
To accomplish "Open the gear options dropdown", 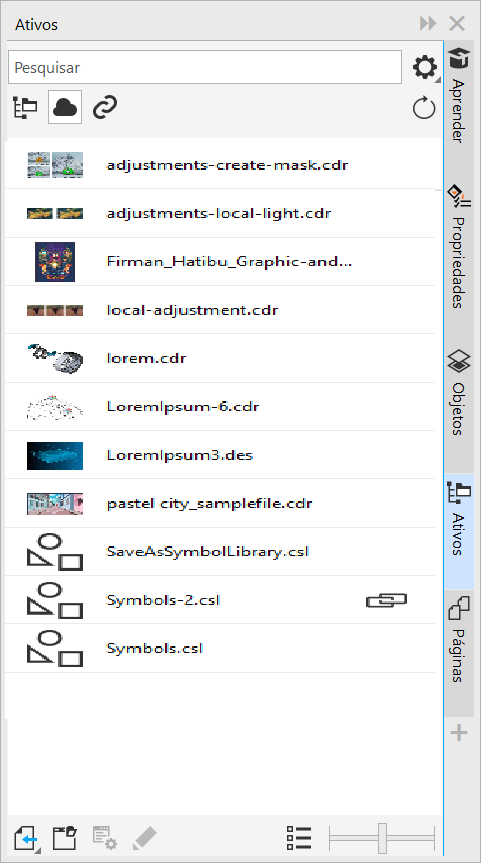I will point(425,68).
